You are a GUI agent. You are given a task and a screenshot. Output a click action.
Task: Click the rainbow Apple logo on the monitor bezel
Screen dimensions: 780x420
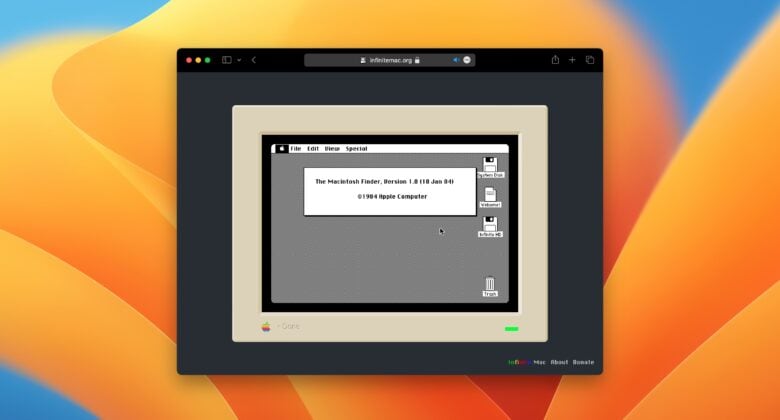pos(266,326)
